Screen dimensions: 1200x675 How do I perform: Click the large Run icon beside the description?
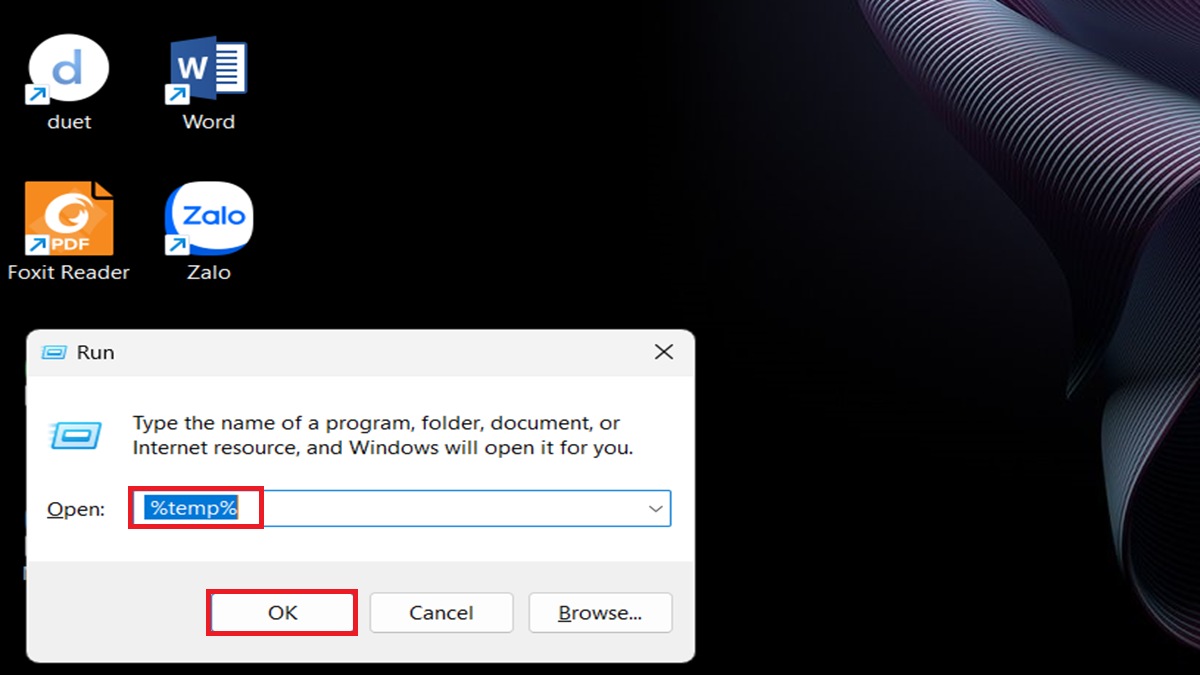click(75, 435)
